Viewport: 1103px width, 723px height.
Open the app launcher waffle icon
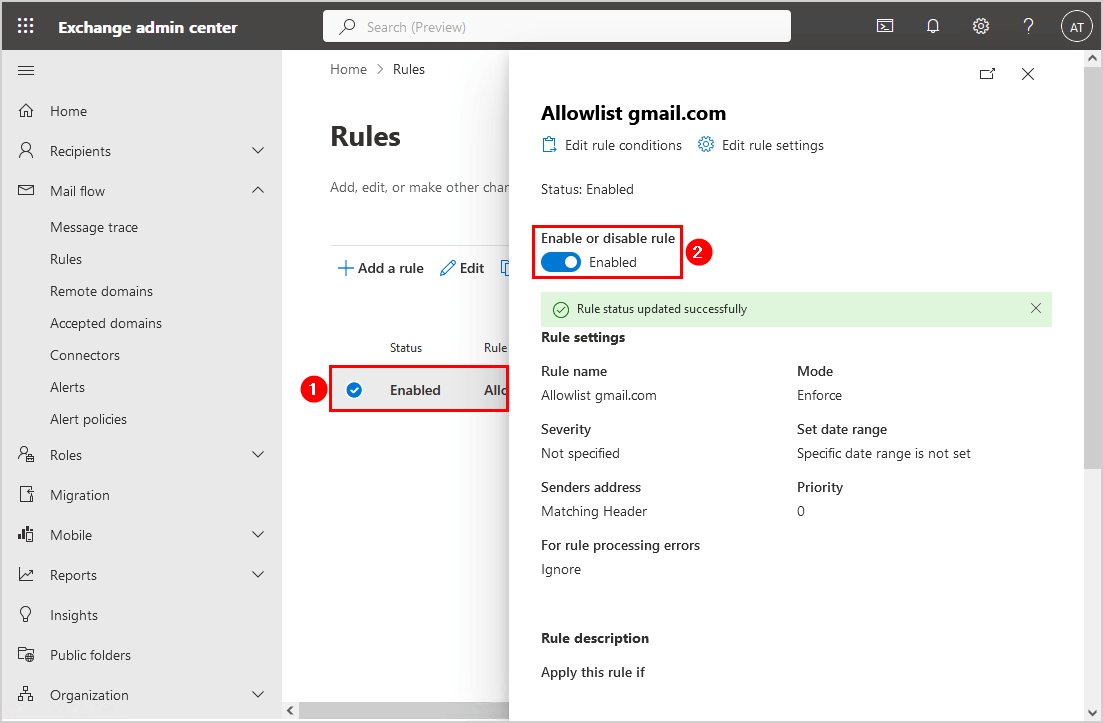[x=26, y=27]
